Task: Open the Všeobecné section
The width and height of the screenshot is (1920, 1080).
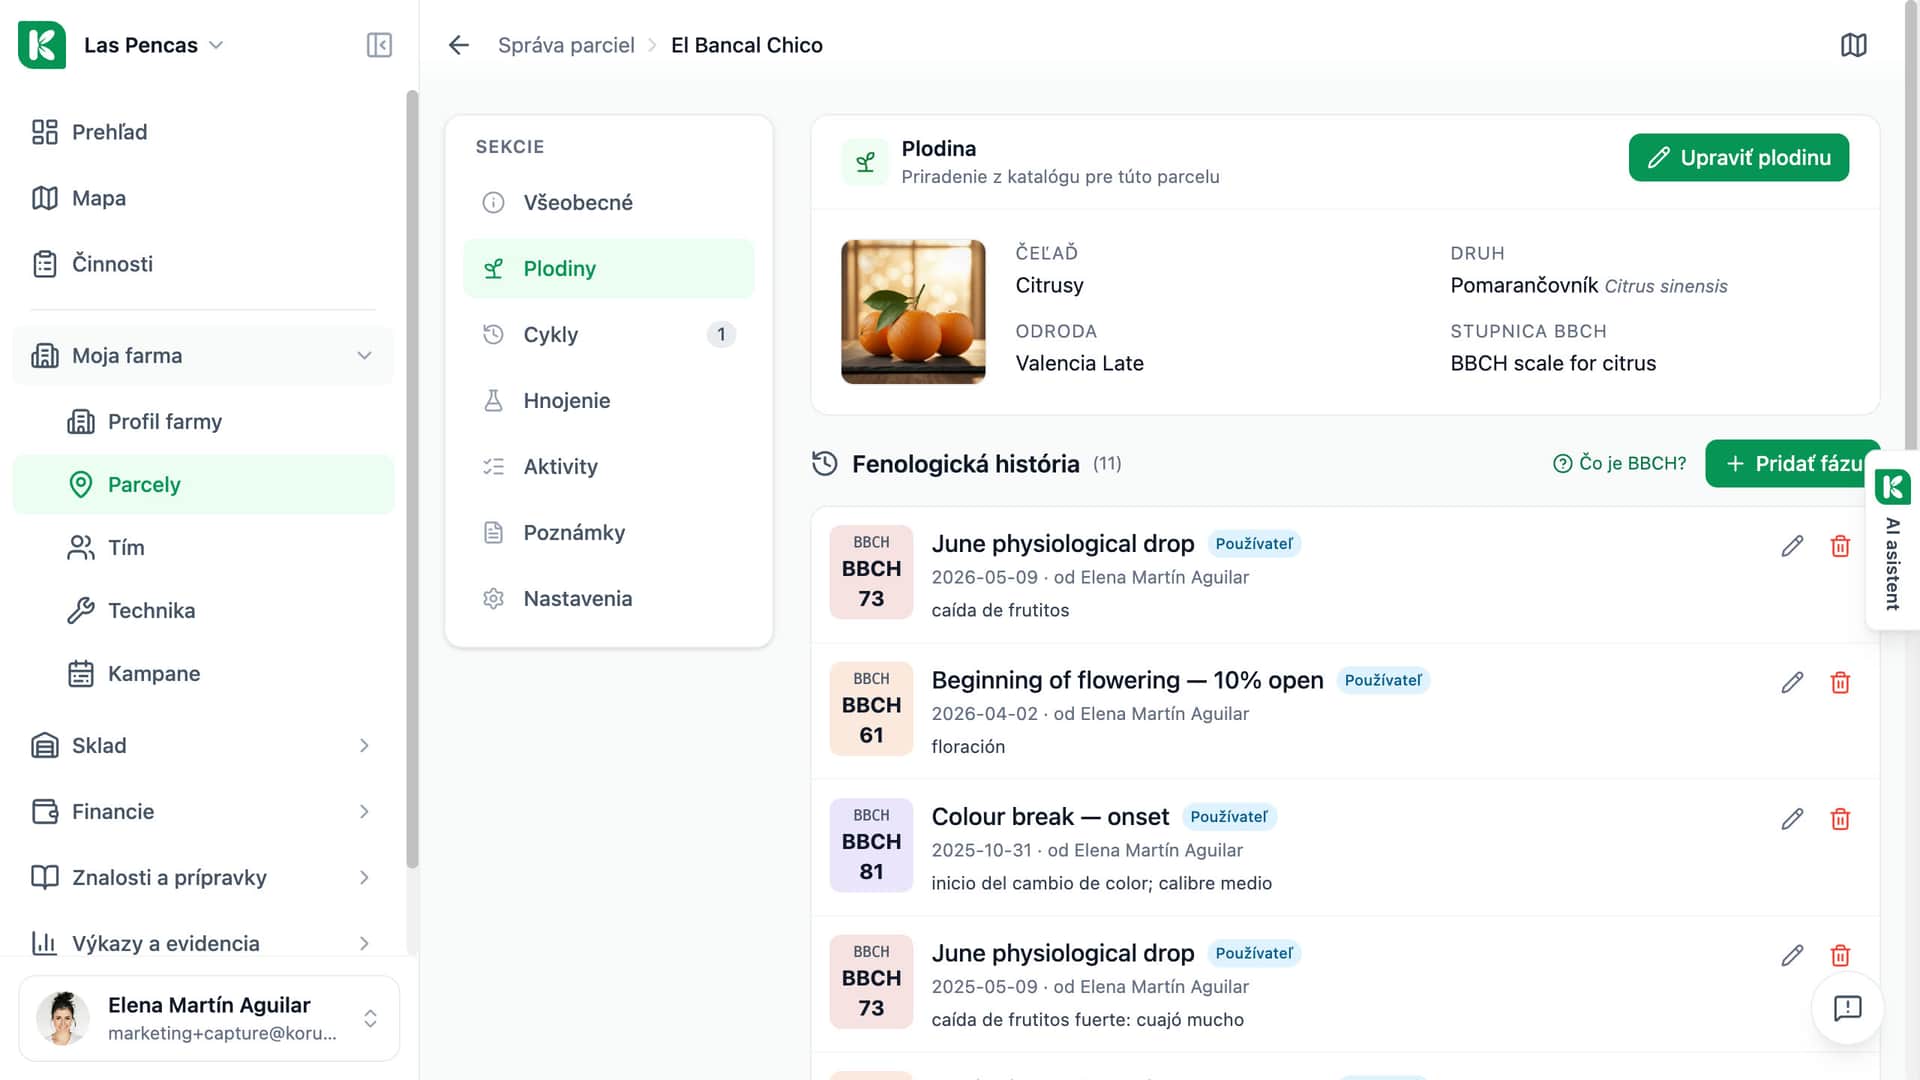Action: pos(608,203)
